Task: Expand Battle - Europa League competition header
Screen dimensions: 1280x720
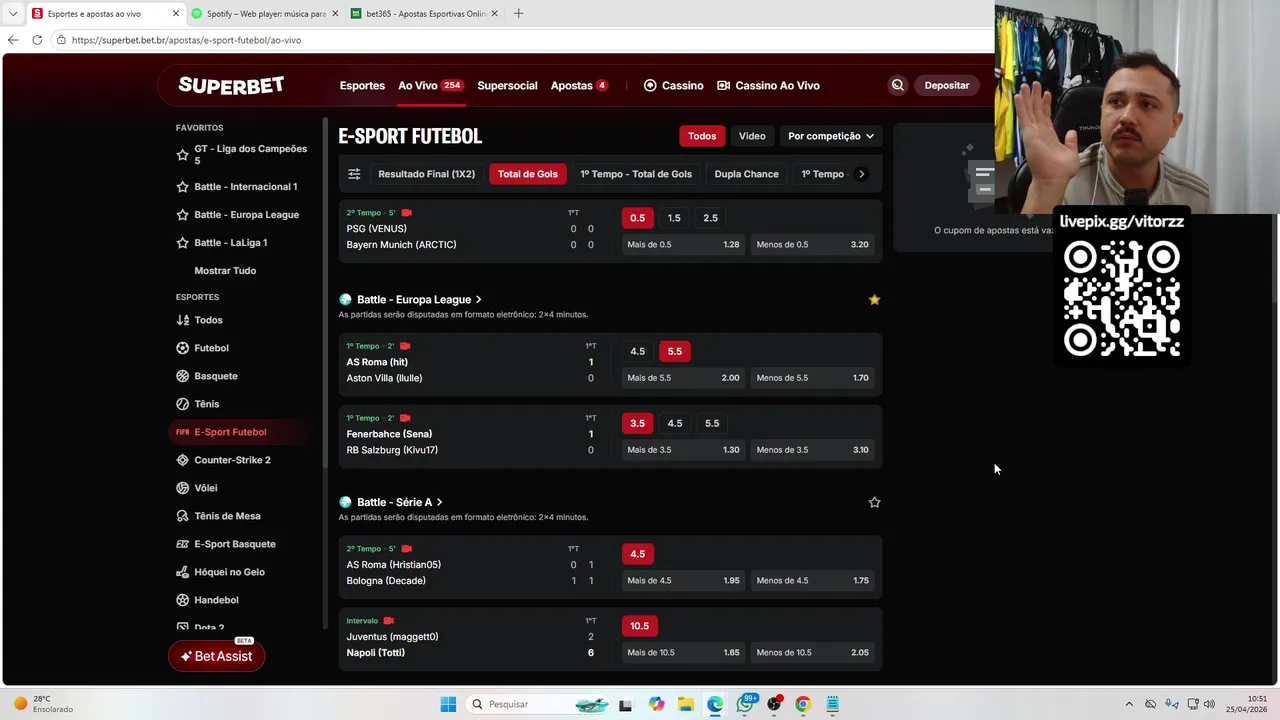Action: point(419,300)
